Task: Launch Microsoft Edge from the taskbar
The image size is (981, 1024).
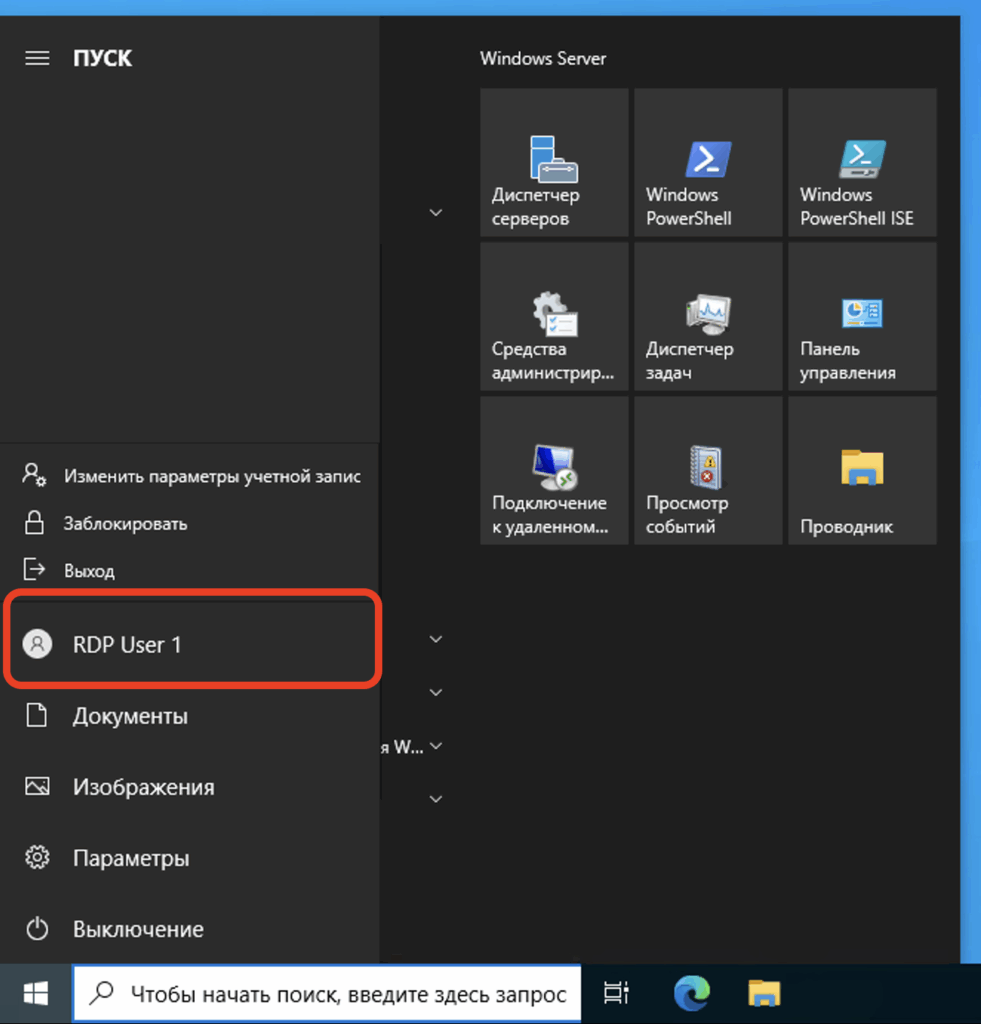Action: (691, 994)
